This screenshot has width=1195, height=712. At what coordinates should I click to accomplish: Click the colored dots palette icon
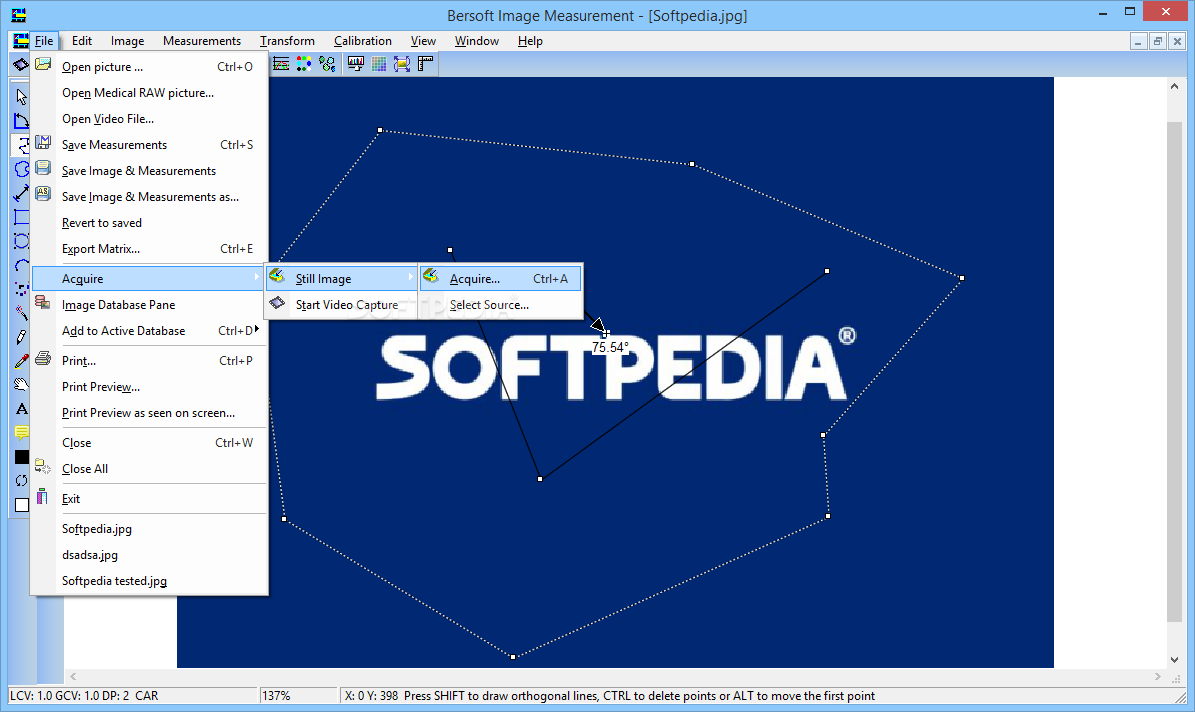pyautogui.click(x=304, y=64)
